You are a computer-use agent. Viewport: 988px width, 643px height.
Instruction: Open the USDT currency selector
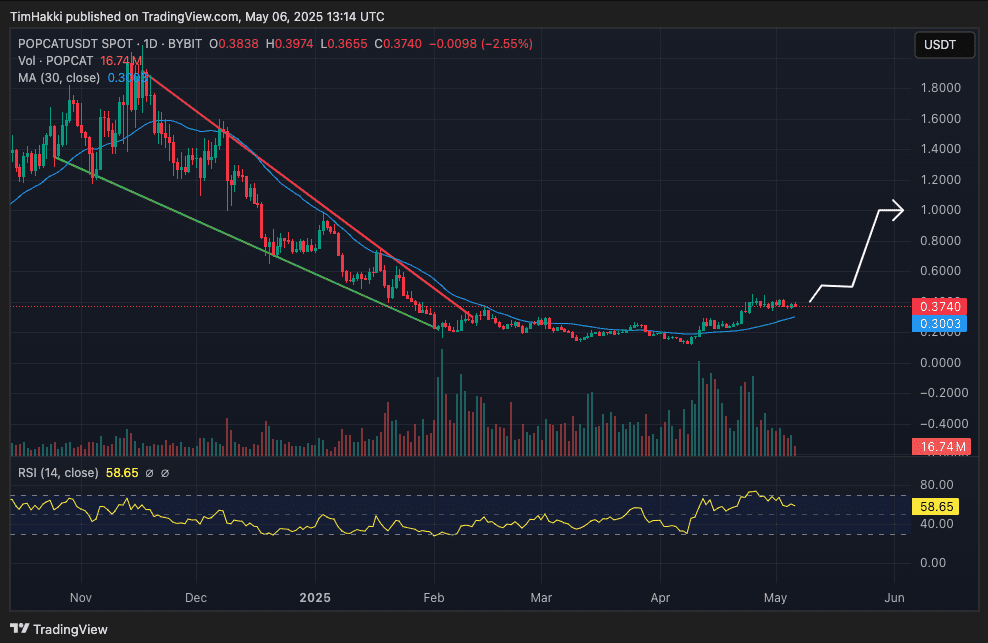(939, 45)
